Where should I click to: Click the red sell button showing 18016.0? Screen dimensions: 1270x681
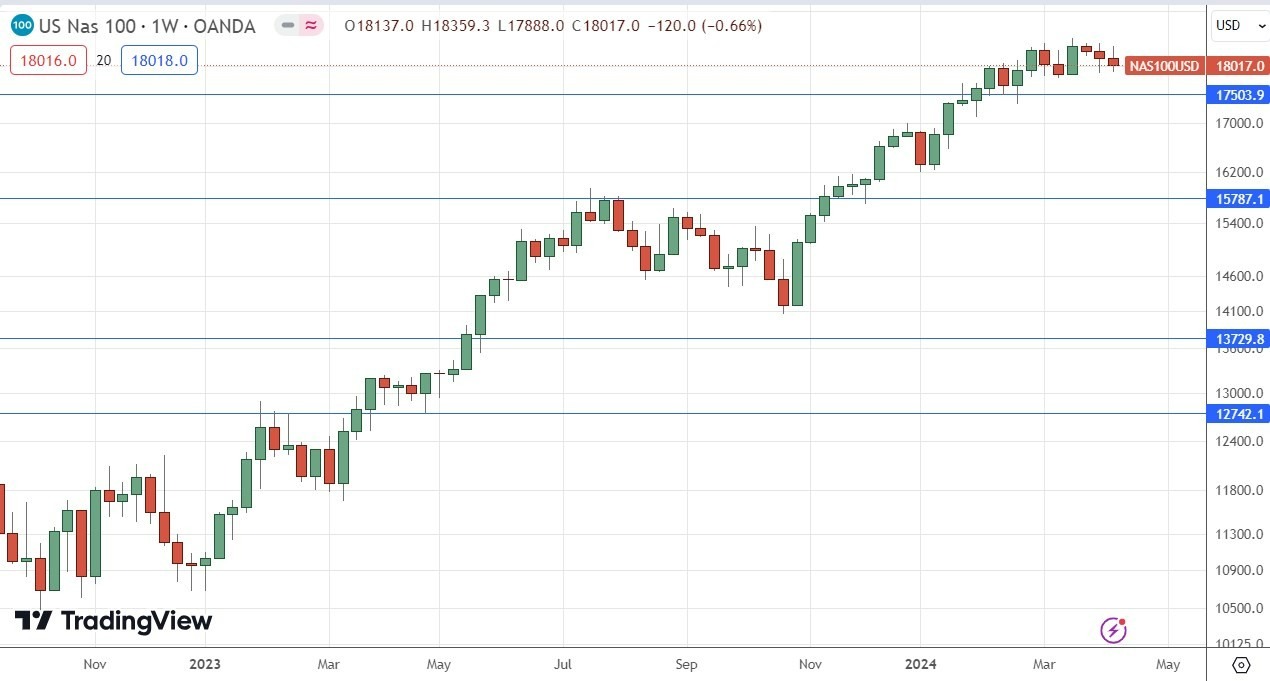point(48,60)
